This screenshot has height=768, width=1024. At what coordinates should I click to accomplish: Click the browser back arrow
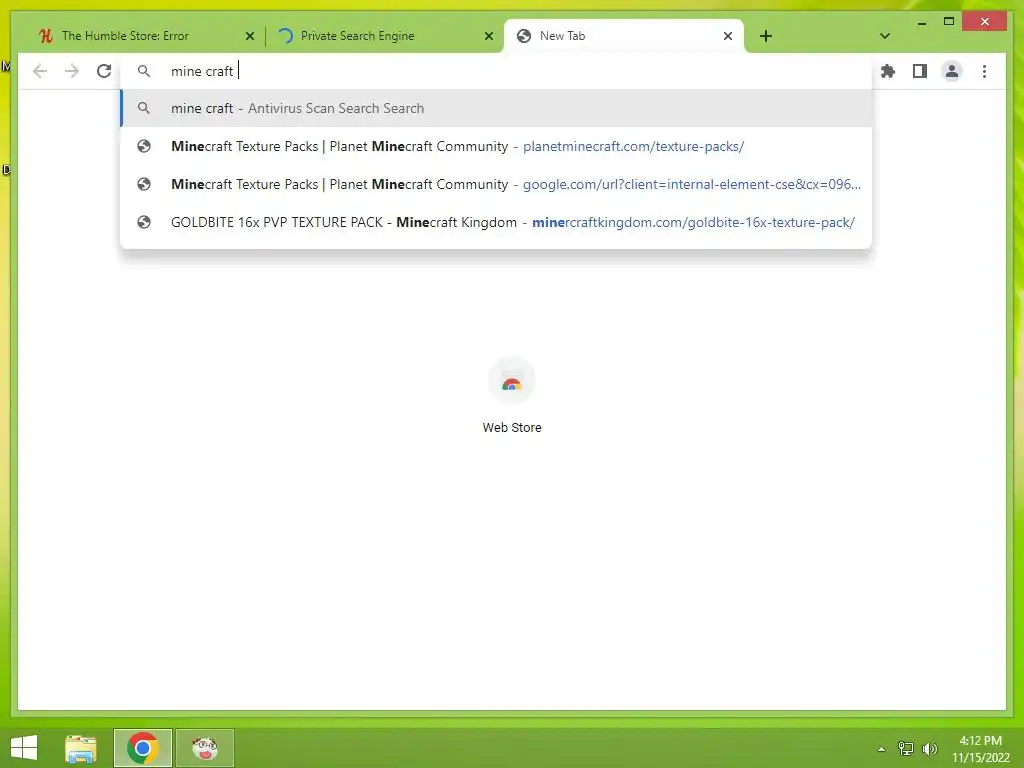[x=40, y=71]
